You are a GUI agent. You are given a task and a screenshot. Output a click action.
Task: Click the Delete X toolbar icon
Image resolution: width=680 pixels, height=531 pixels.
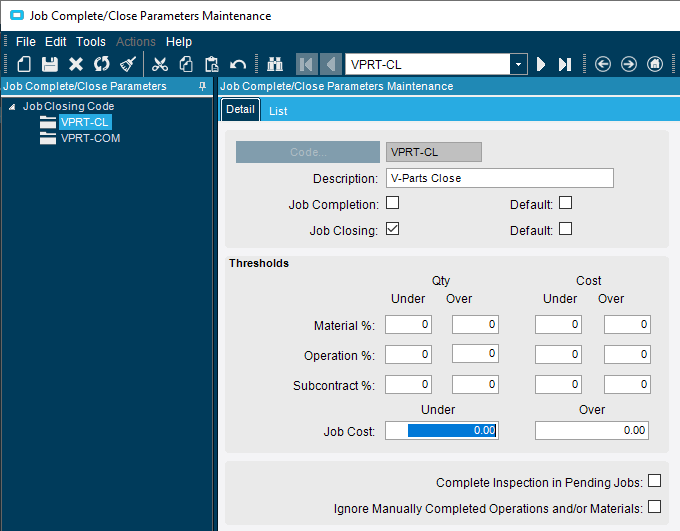point(76,64)
